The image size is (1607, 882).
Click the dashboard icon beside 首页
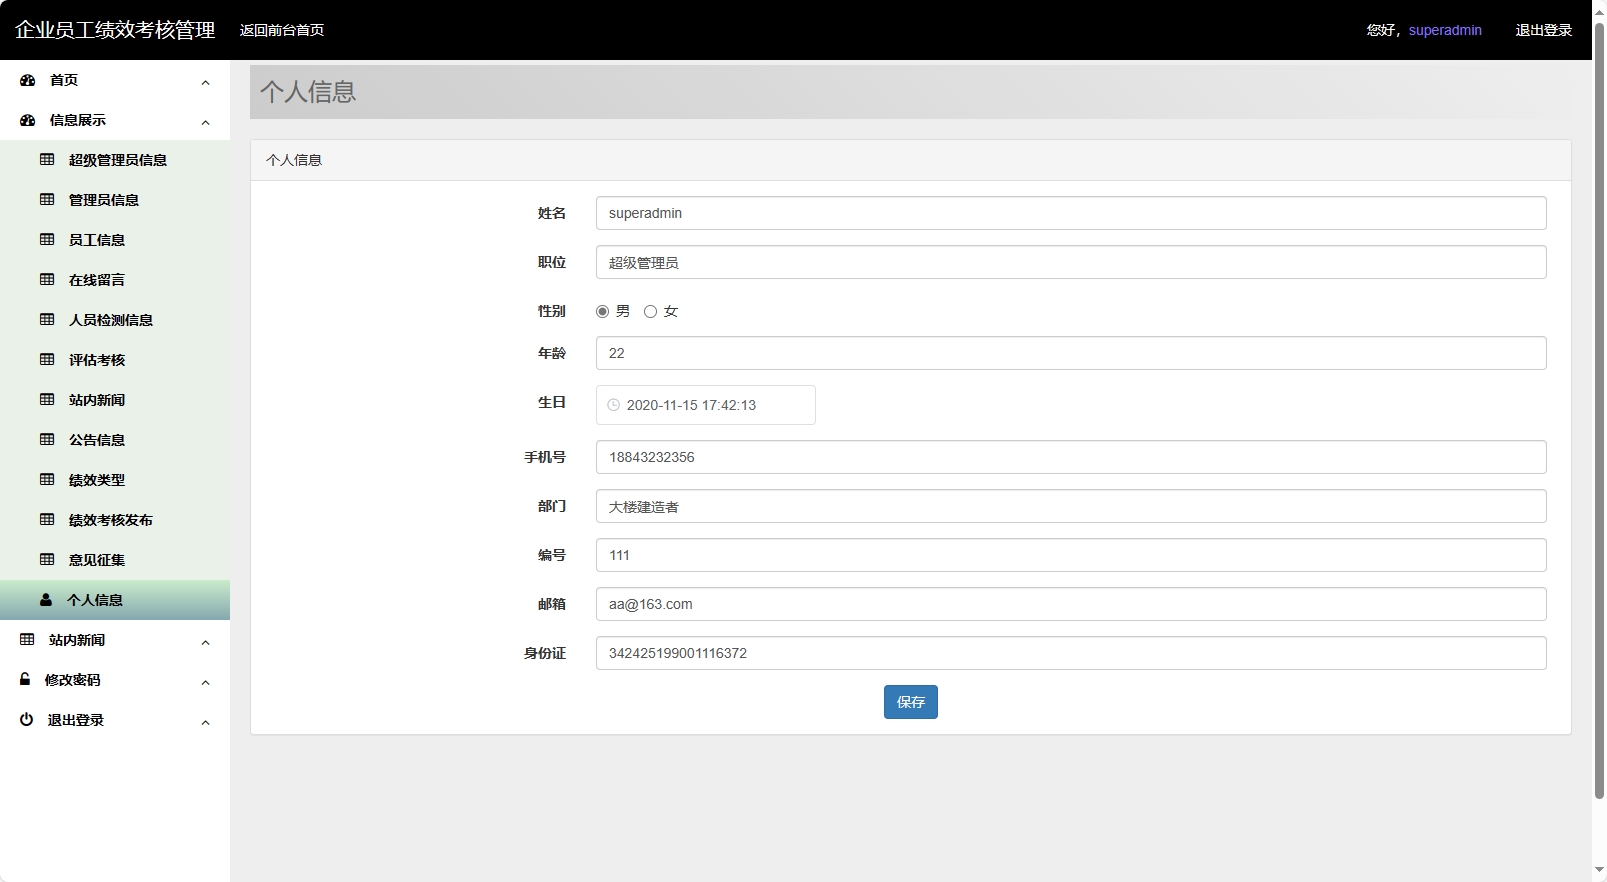tap(28, 80)
